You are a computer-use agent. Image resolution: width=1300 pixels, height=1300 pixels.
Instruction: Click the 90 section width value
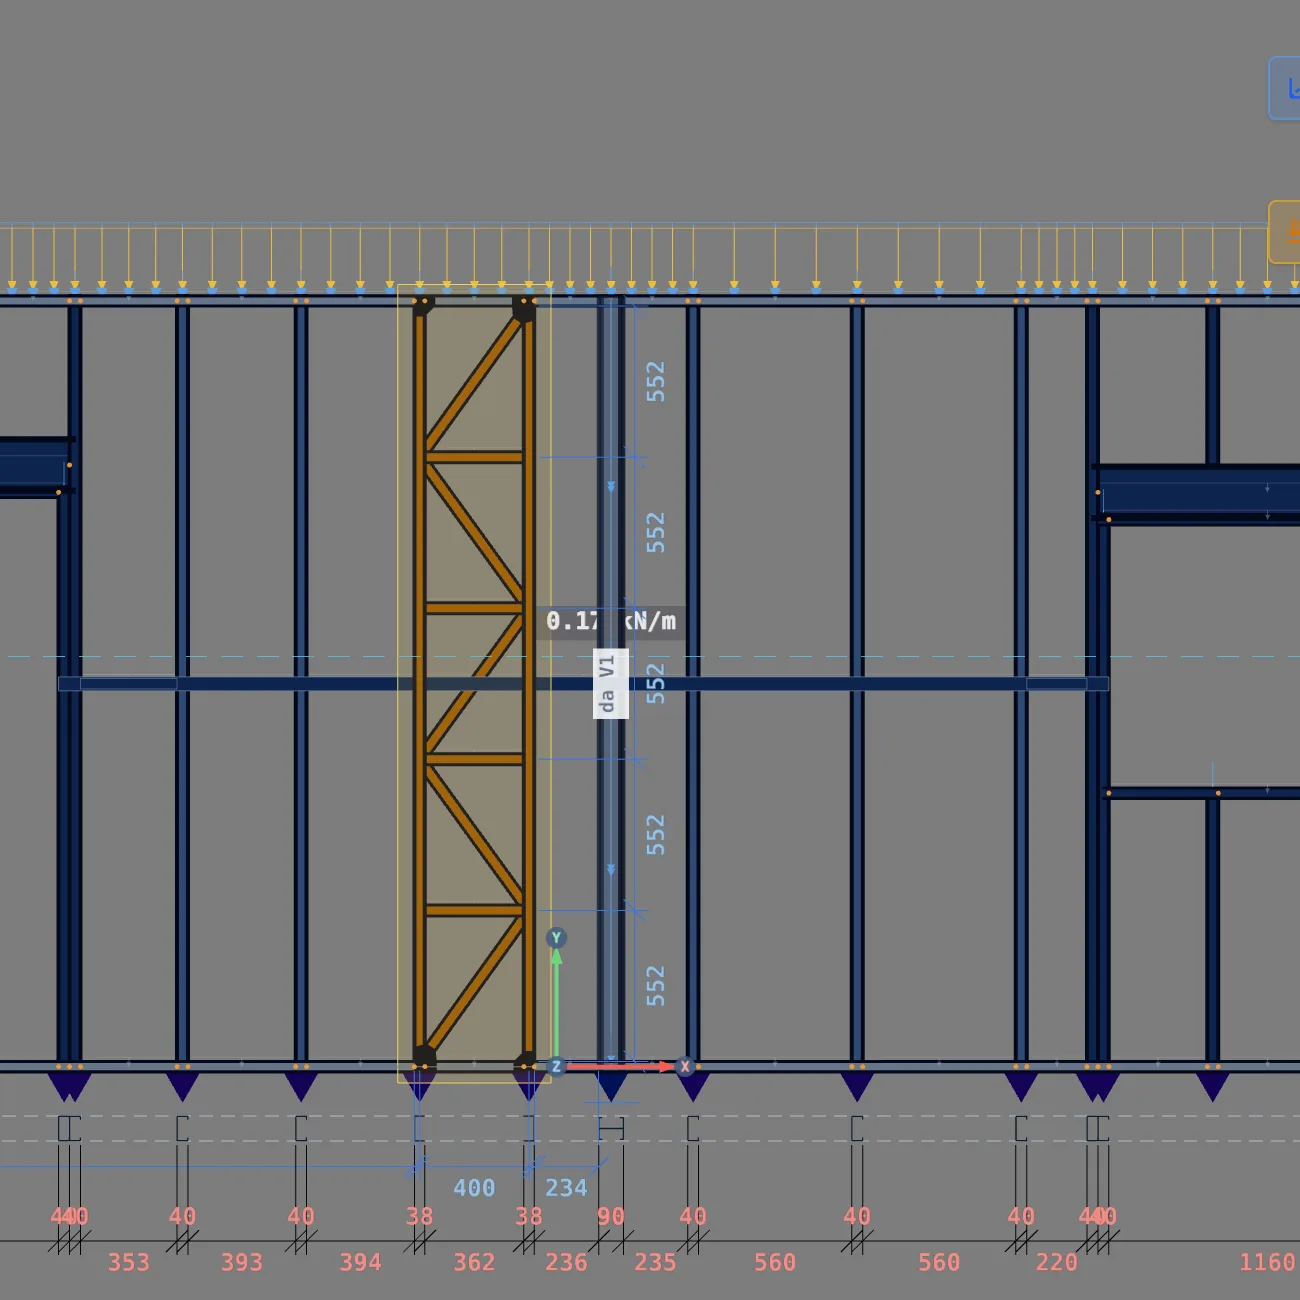pyautogui.click(x=611, y=1217)
